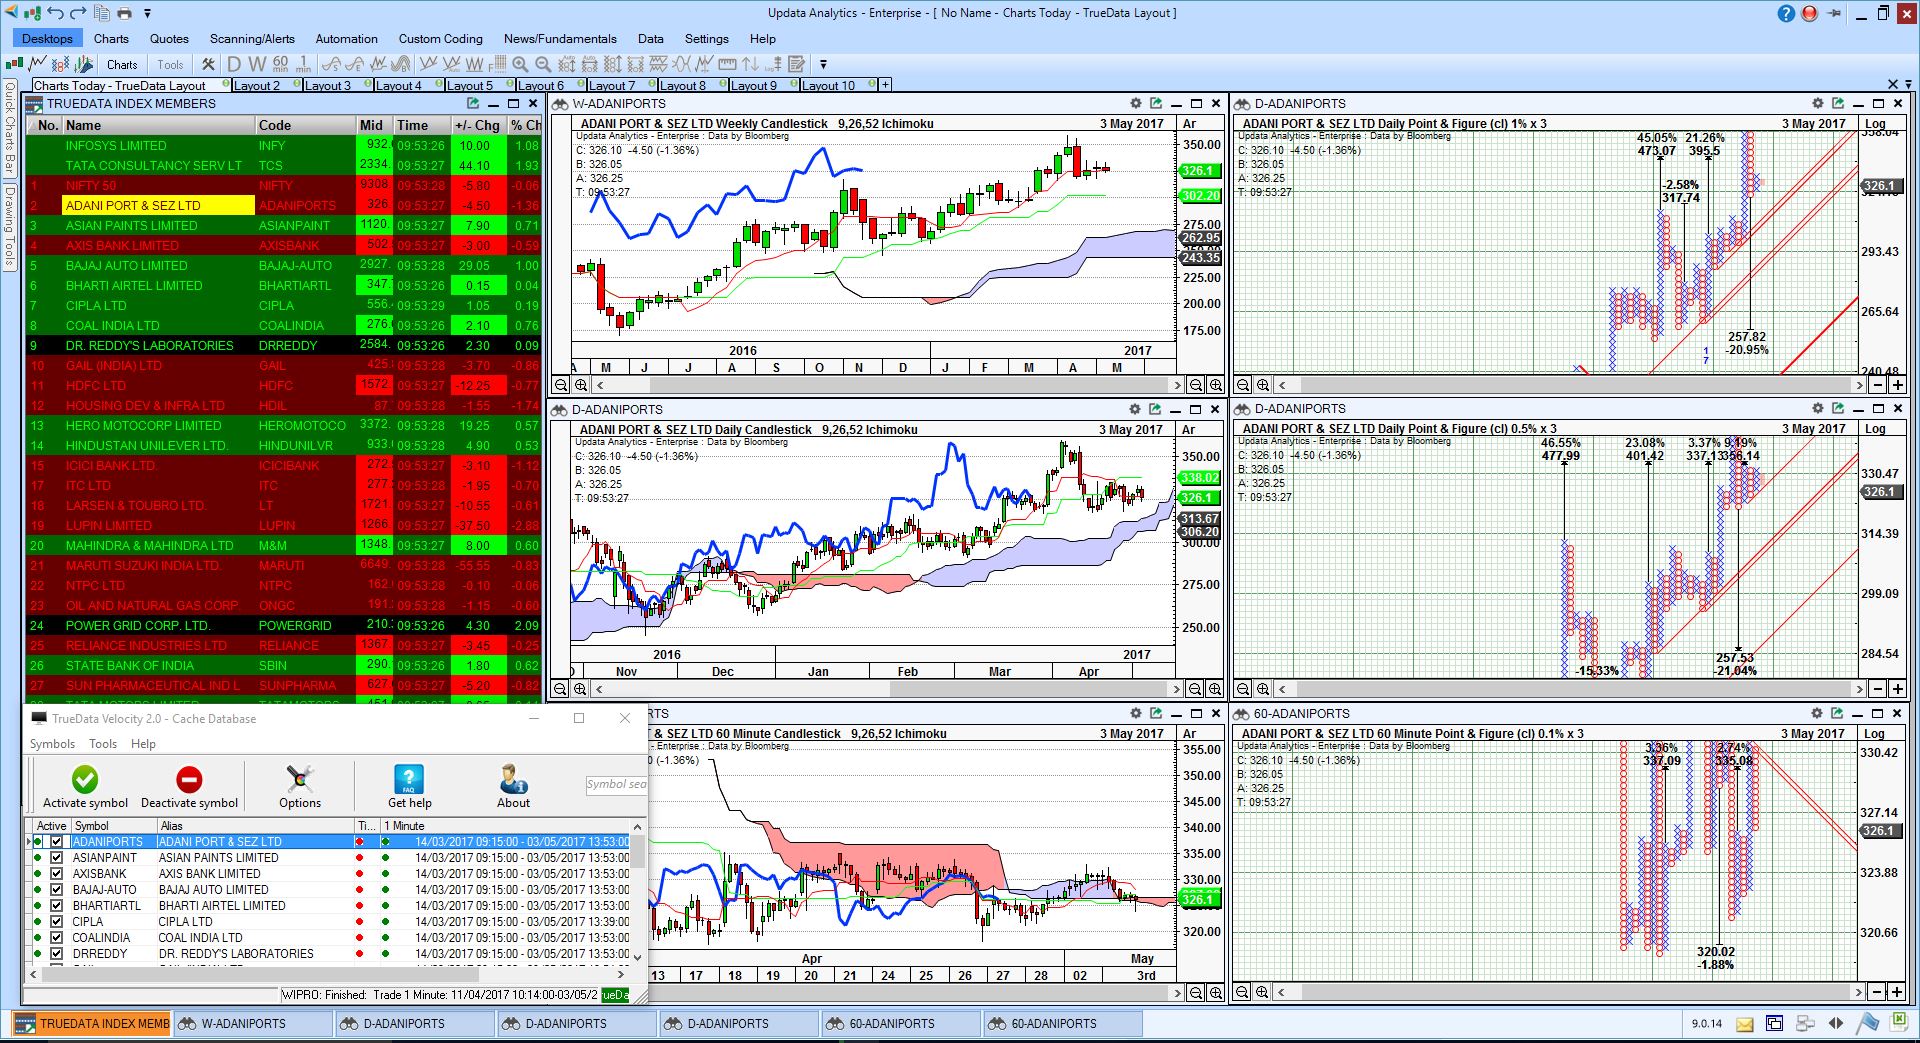Open the Custom Coding menu
The width and height of the screenshot is (1920, 1043).
(440, 39)
